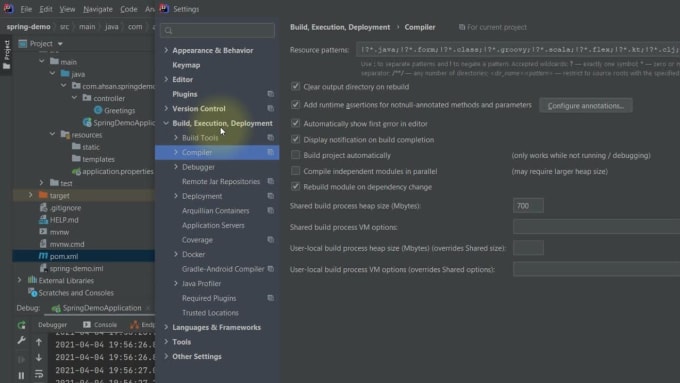Click the pause program icon
The height and width of the screenshot is (383, 680).
21,376
